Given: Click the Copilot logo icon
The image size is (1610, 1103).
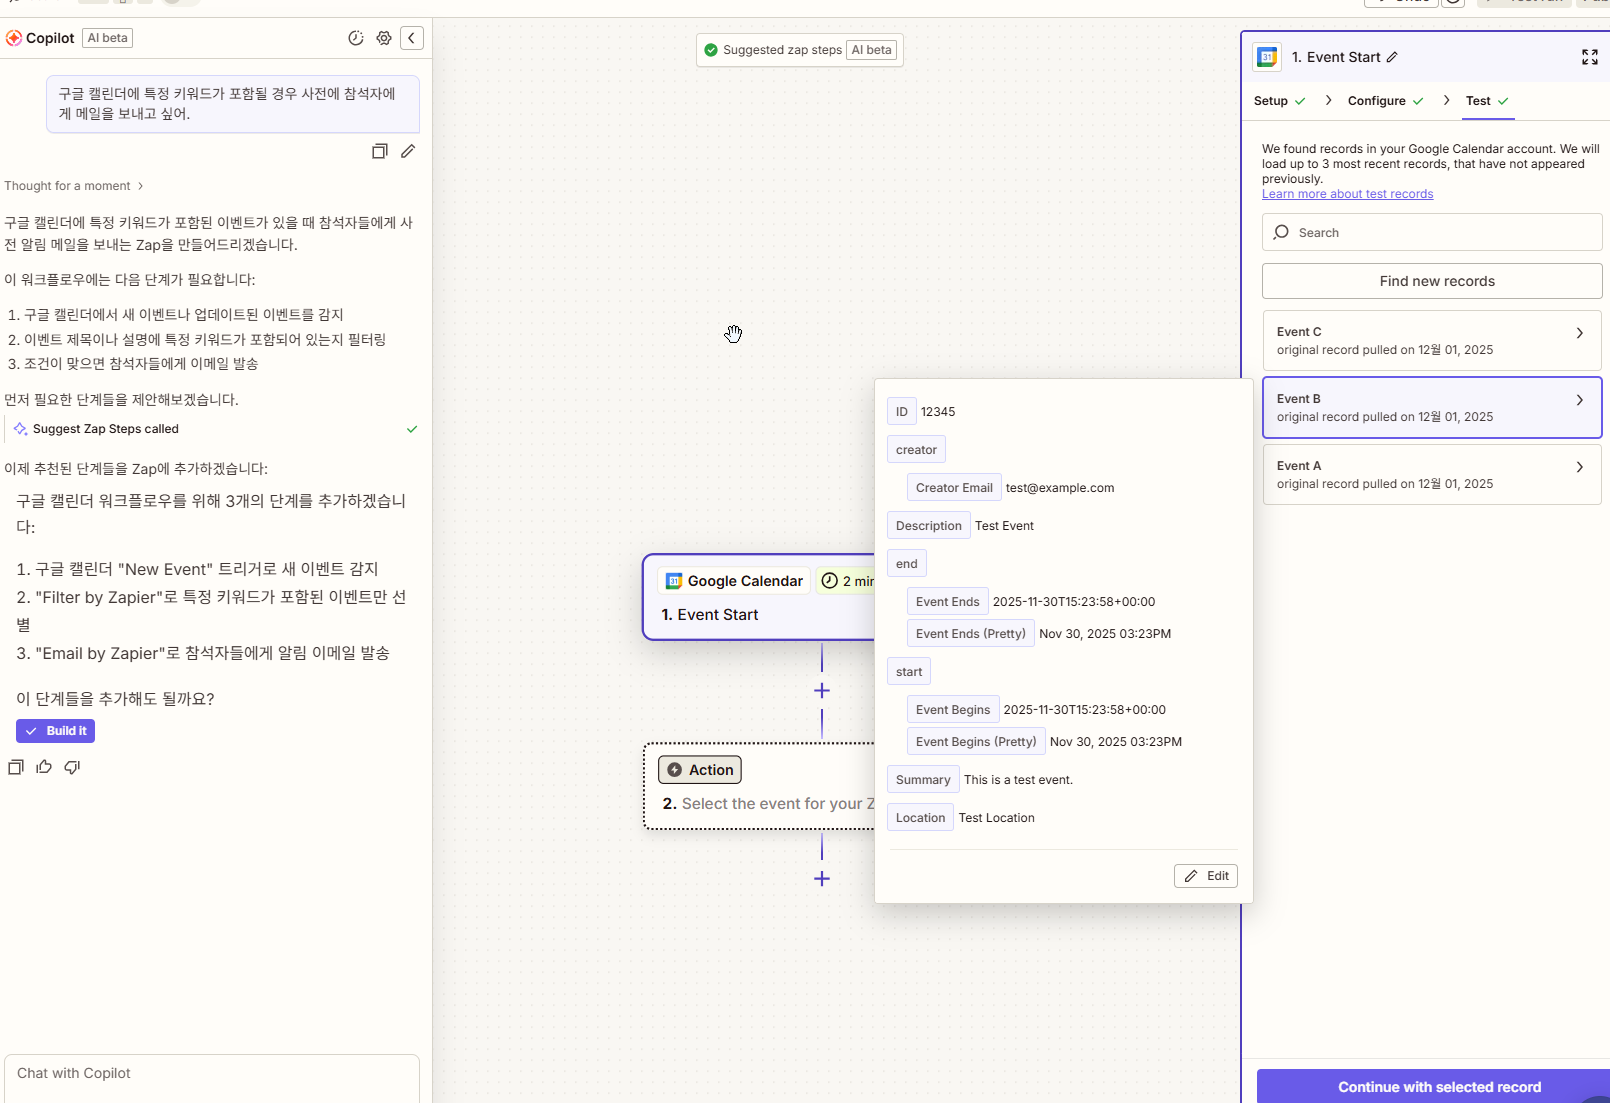Looking at the screenshot, I should coord(14,38).
